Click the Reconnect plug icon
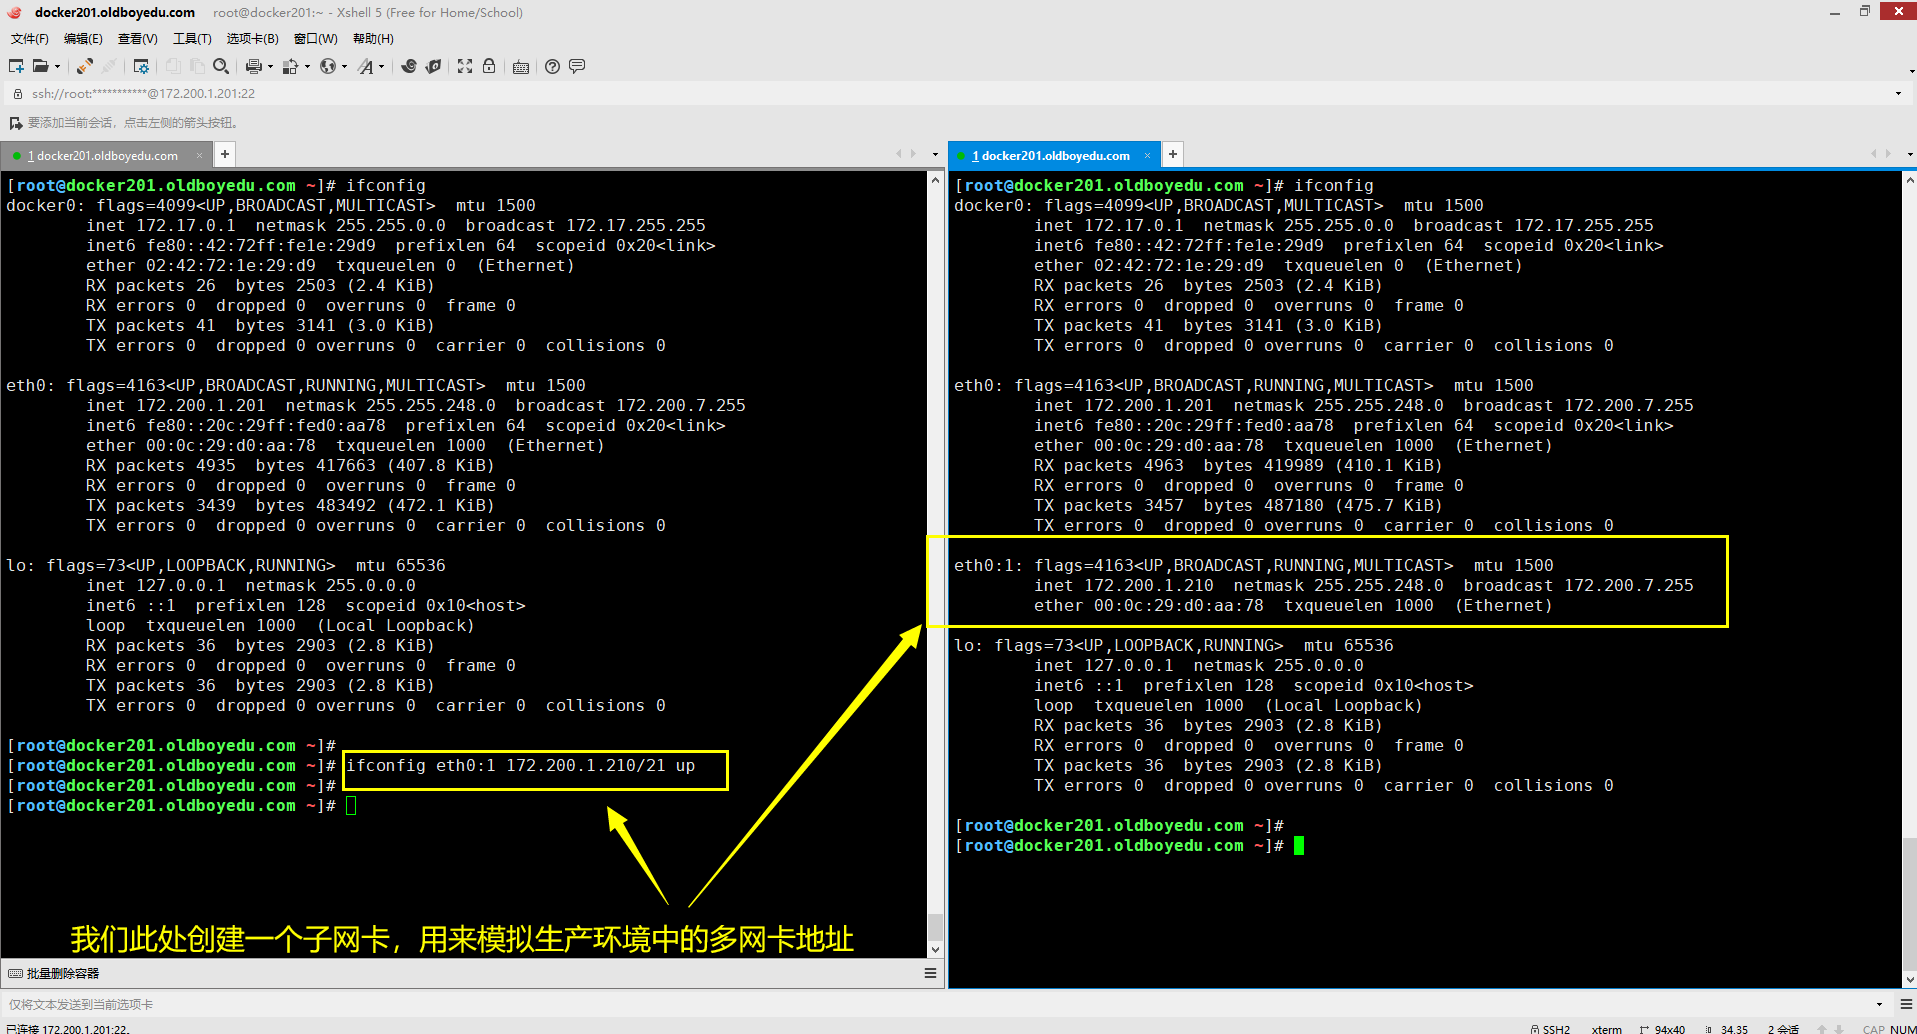This screenshot has height=1034, width=1917. click(x=85, y=66)
